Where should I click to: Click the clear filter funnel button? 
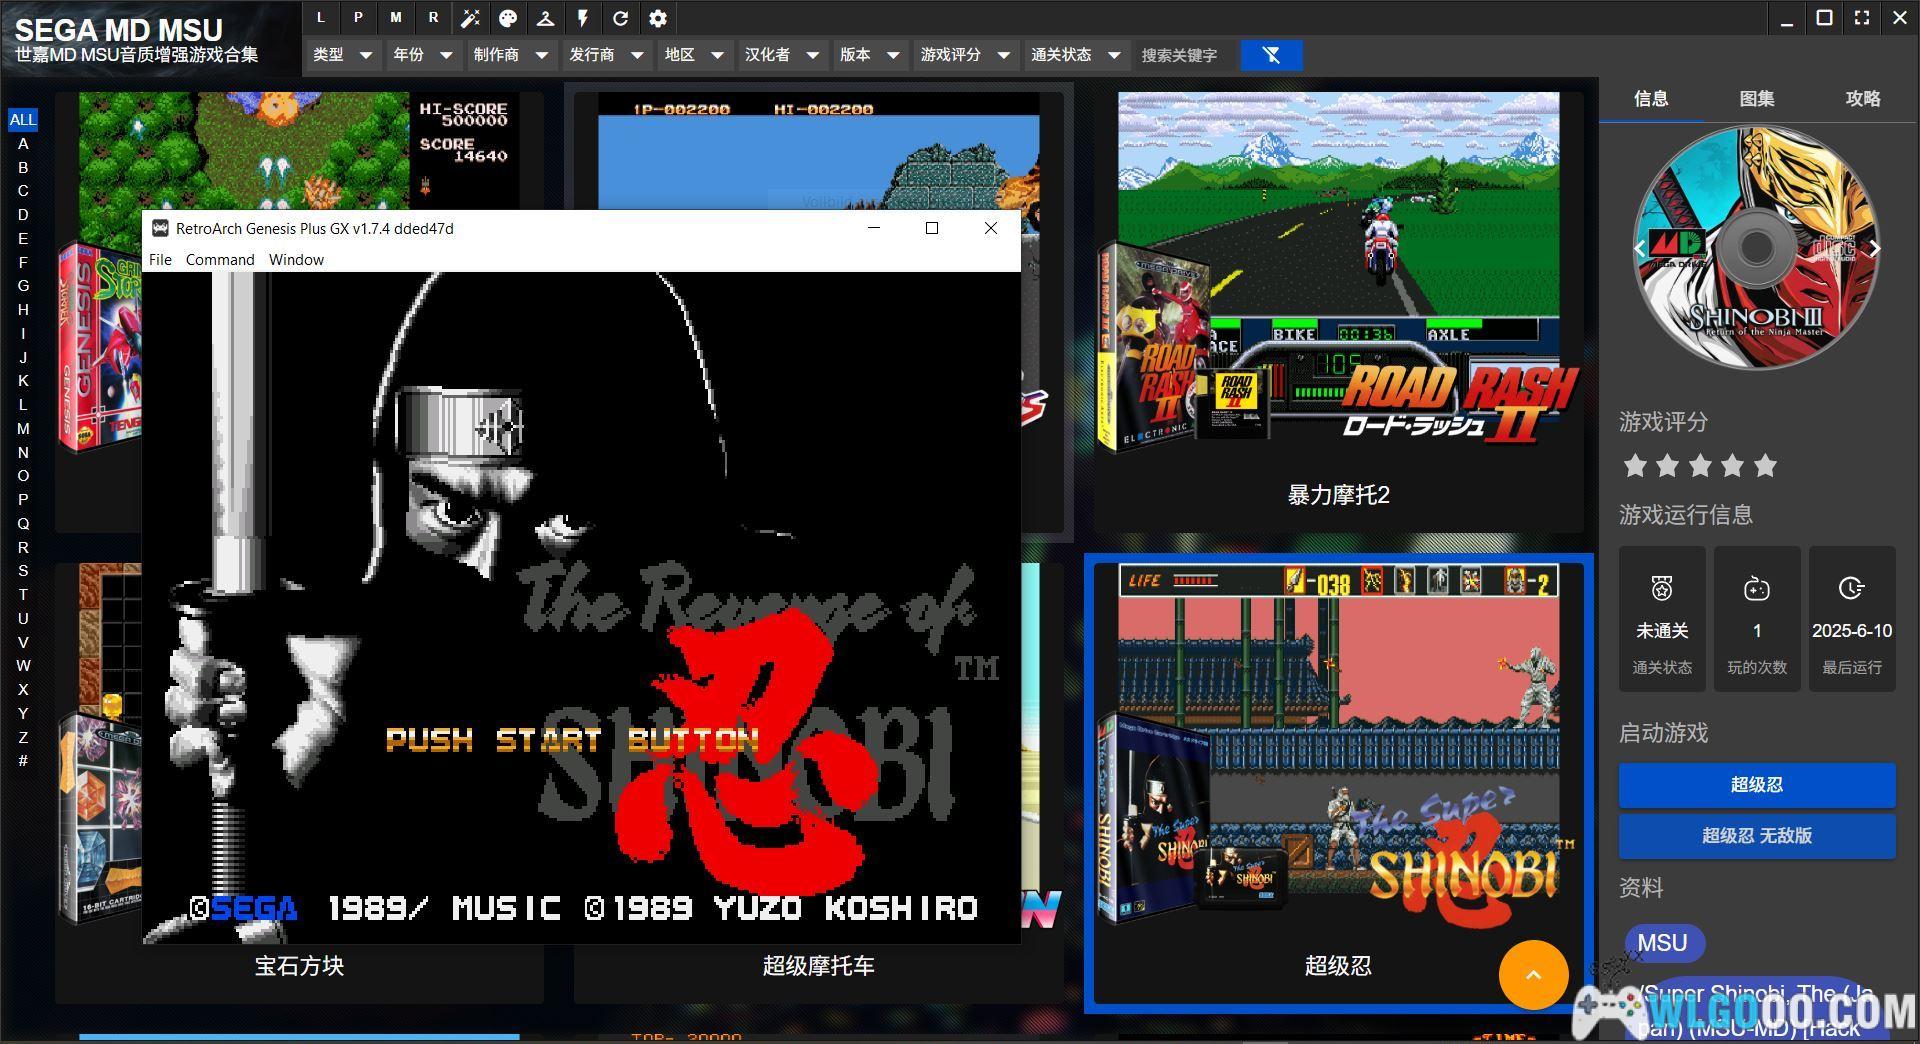[x=1271, y=55]
